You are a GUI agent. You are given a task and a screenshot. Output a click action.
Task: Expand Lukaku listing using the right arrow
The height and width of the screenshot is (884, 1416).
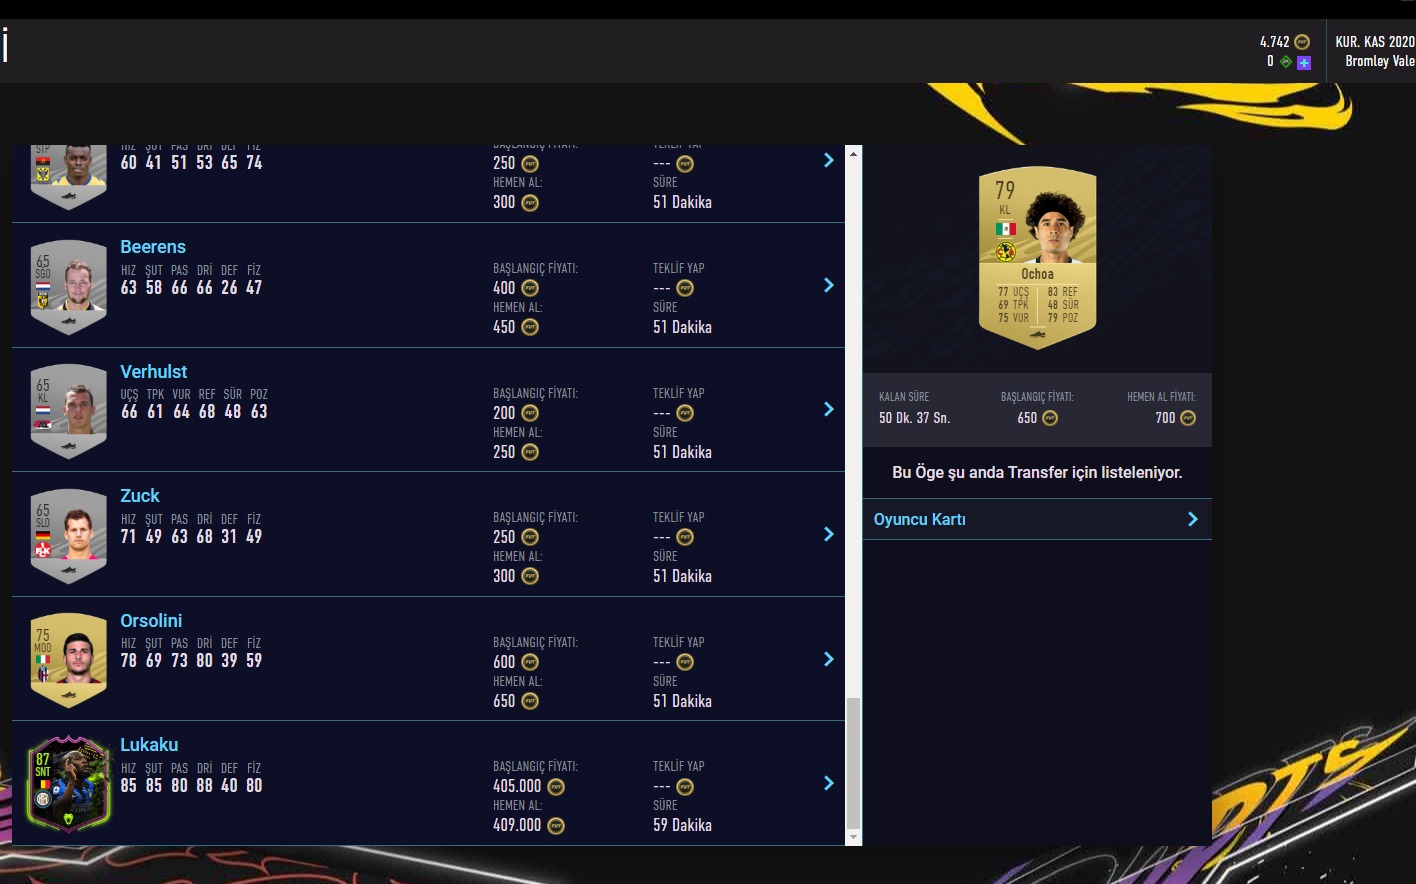pyautogui.click(x=828, y=783)
